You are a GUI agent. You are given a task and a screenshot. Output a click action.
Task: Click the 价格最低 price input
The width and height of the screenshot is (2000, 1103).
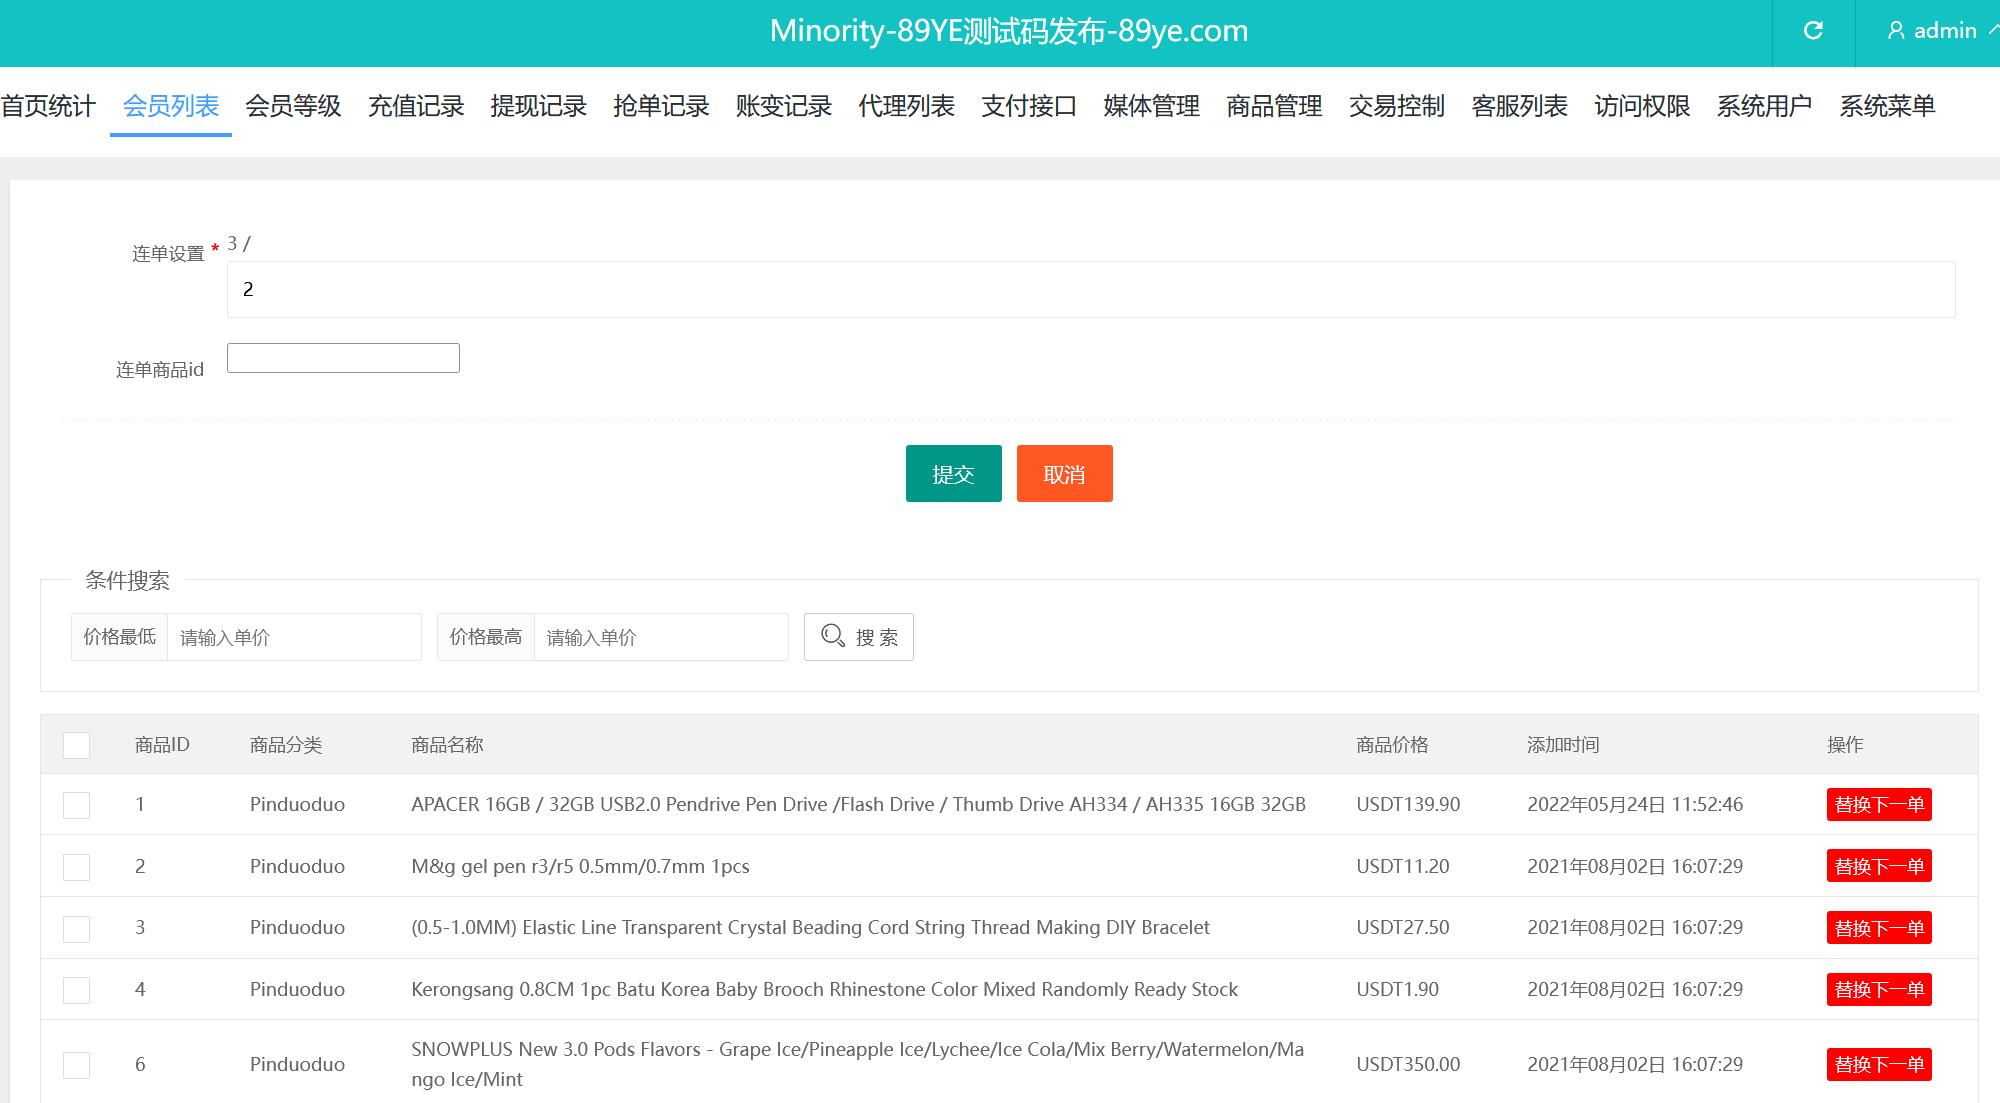(294, 637)
